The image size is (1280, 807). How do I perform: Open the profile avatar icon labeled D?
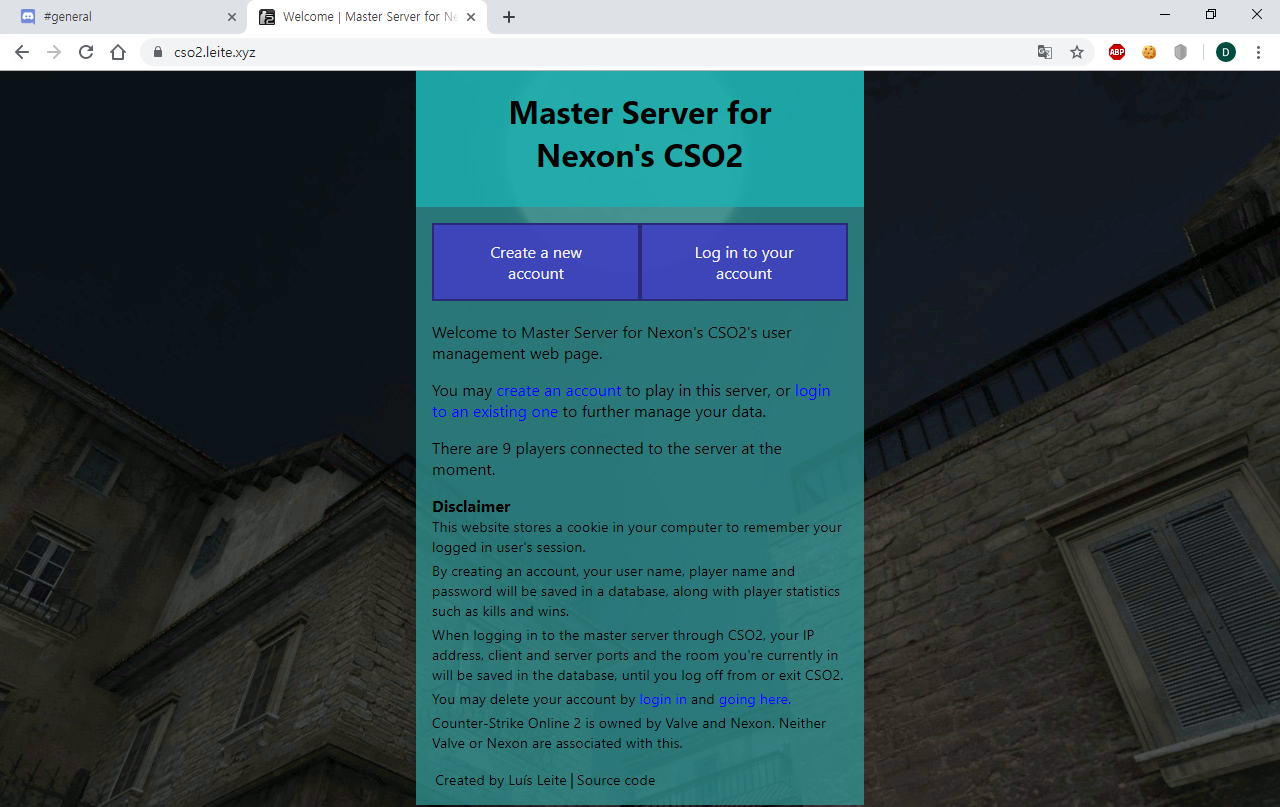point(1226,51)
